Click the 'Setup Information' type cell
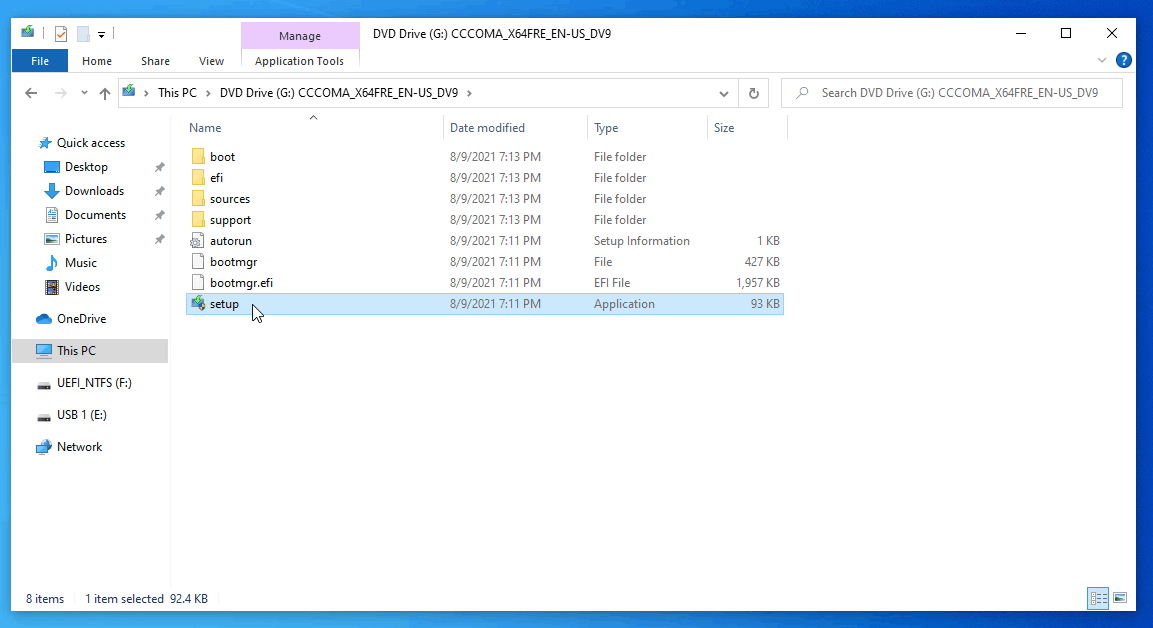 point(642,240)
